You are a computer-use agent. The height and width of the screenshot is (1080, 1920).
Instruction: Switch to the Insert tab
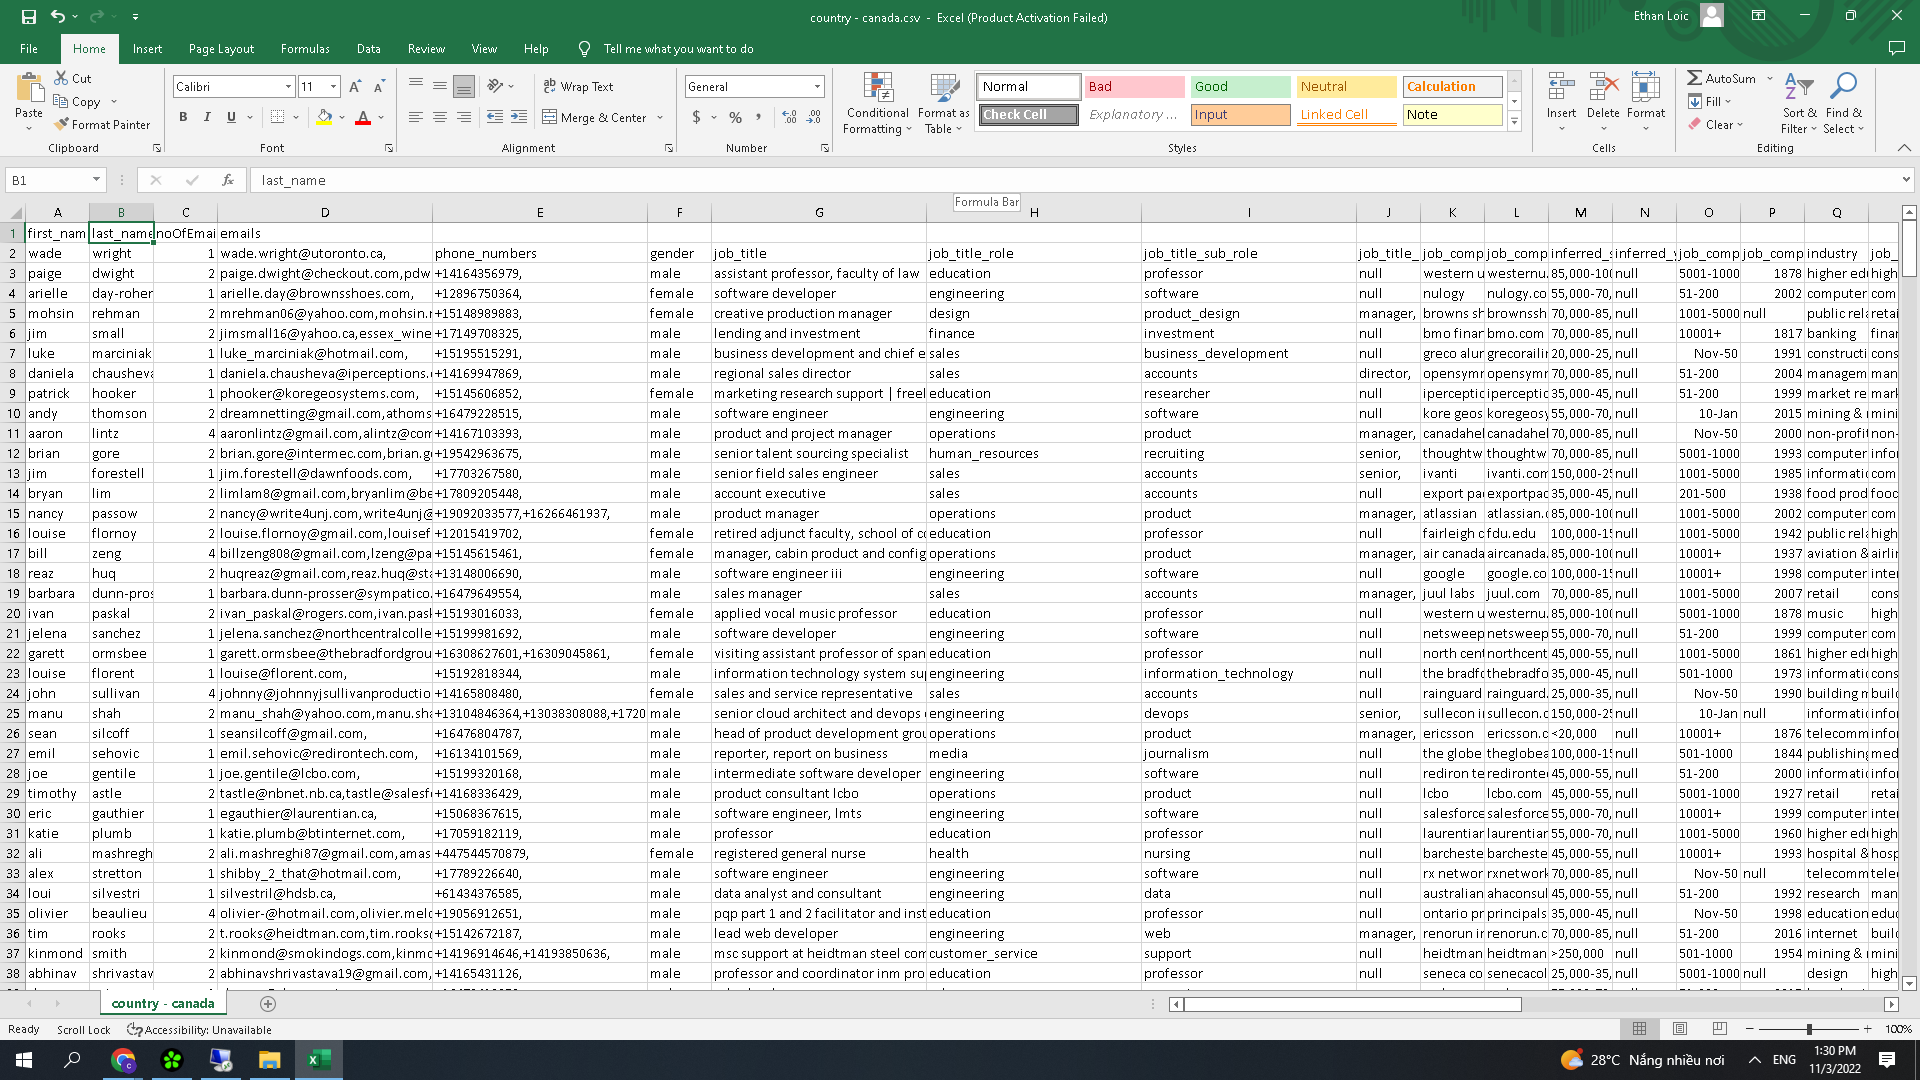[147, 48]
